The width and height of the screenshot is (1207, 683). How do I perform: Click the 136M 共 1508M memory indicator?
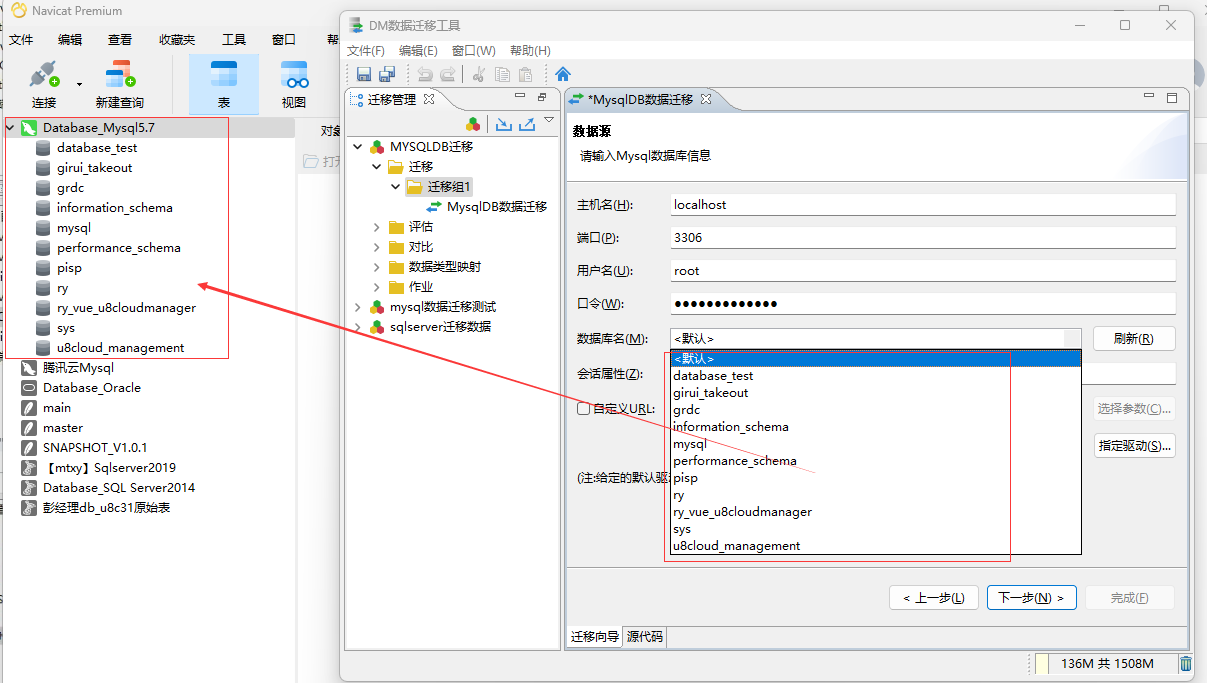pos(1106,664)
